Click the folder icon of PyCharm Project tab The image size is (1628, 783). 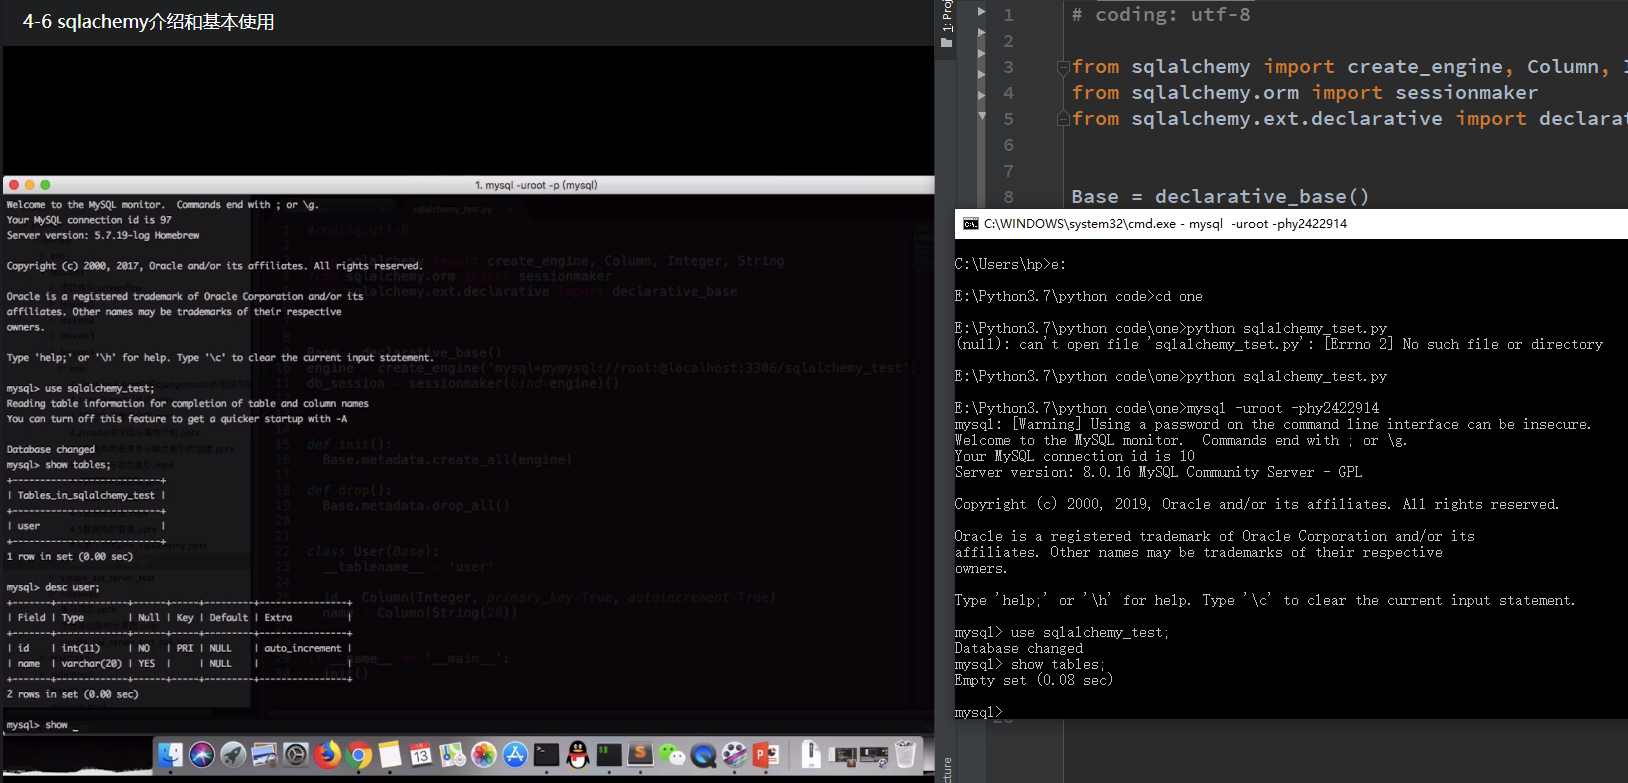946,43
